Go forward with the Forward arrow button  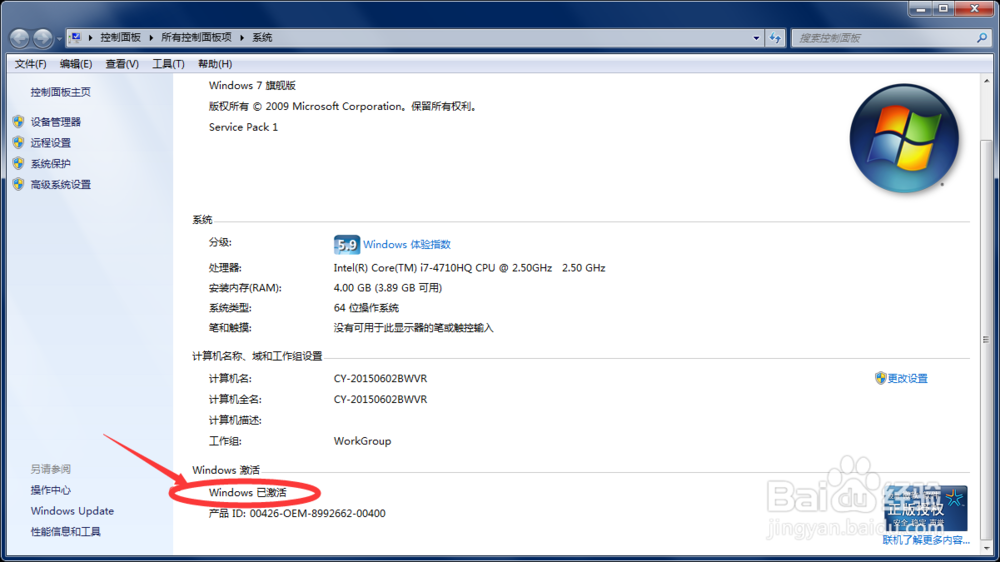[43, 38]
